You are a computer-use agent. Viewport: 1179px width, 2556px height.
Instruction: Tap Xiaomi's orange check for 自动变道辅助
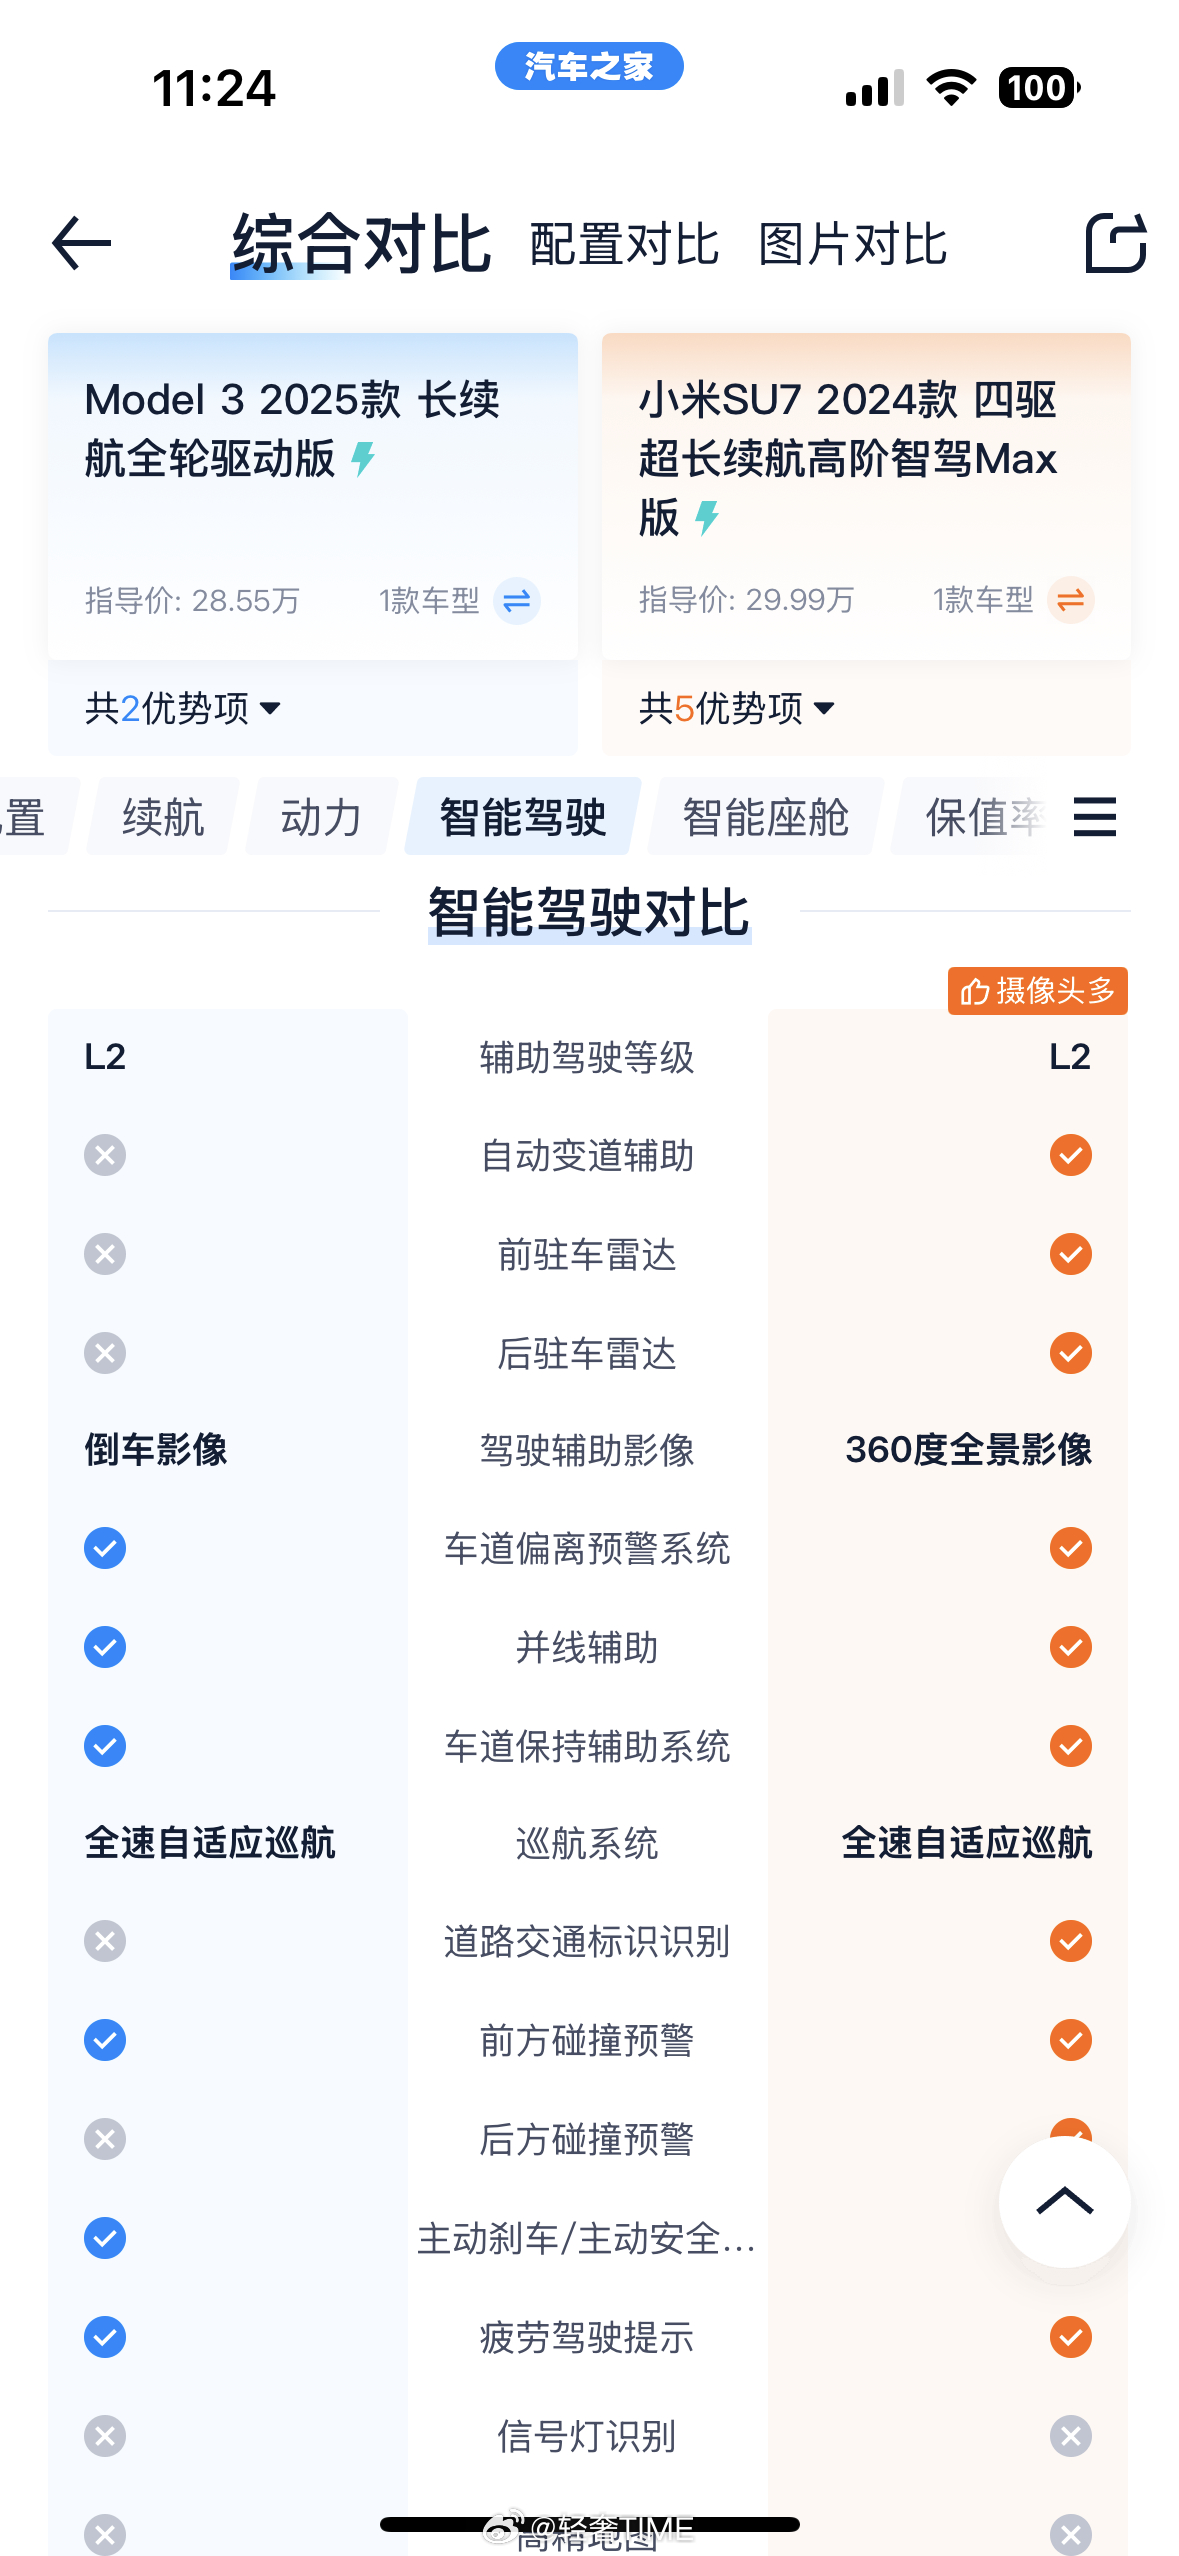(1070, 1155)
